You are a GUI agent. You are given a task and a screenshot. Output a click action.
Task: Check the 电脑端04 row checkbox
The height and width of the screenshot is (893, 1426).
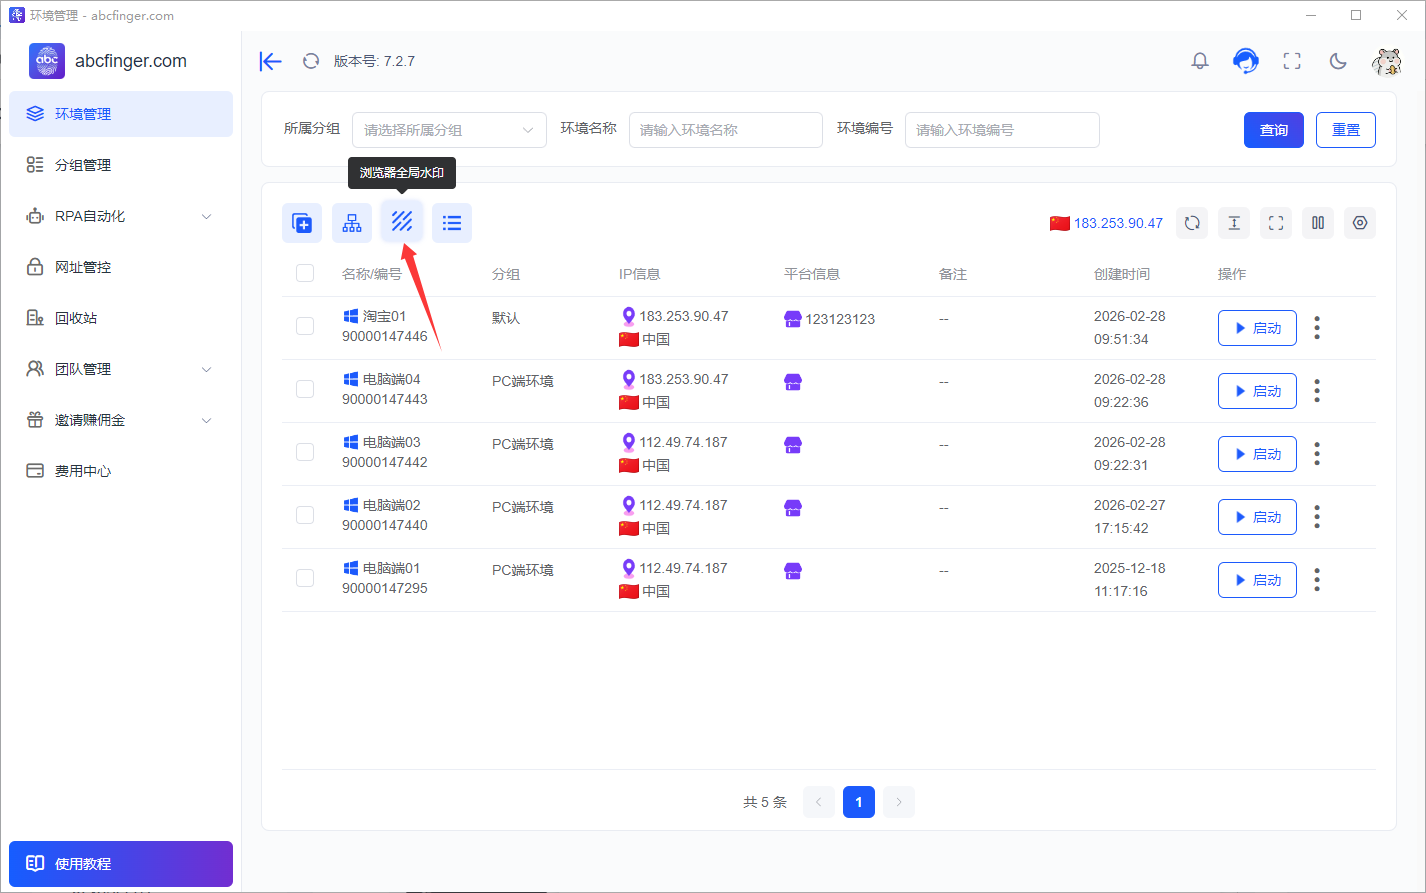pos(305,389)
